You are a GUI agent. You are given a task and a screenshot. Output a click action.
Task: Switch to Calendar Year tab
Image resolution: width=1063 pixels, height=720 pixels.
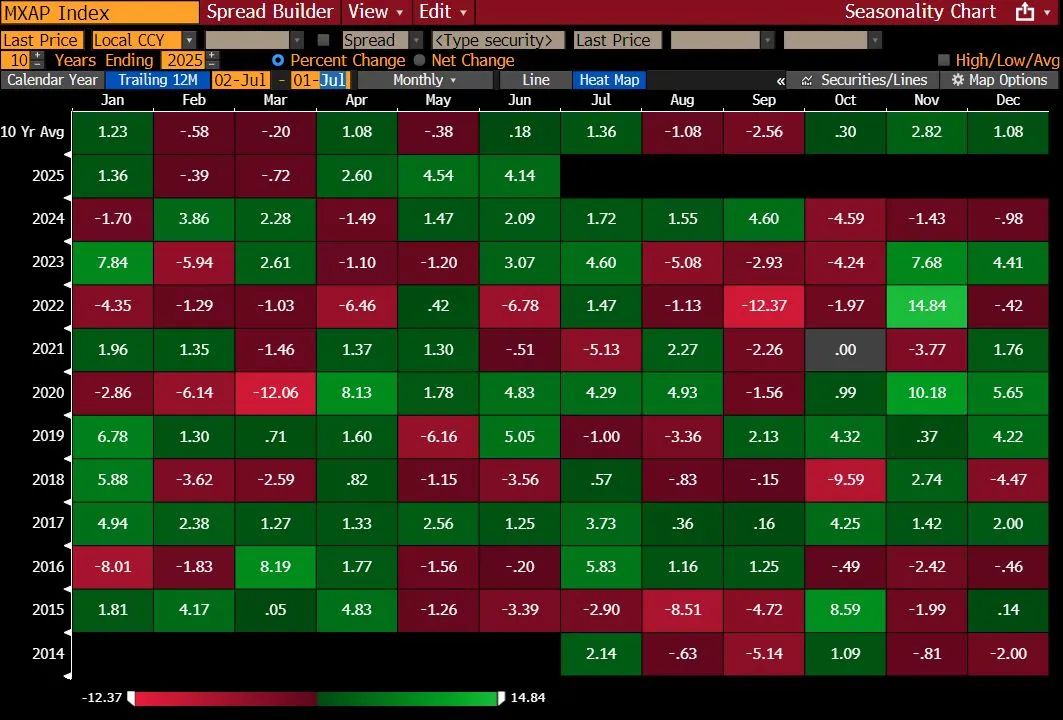[52, 80]
